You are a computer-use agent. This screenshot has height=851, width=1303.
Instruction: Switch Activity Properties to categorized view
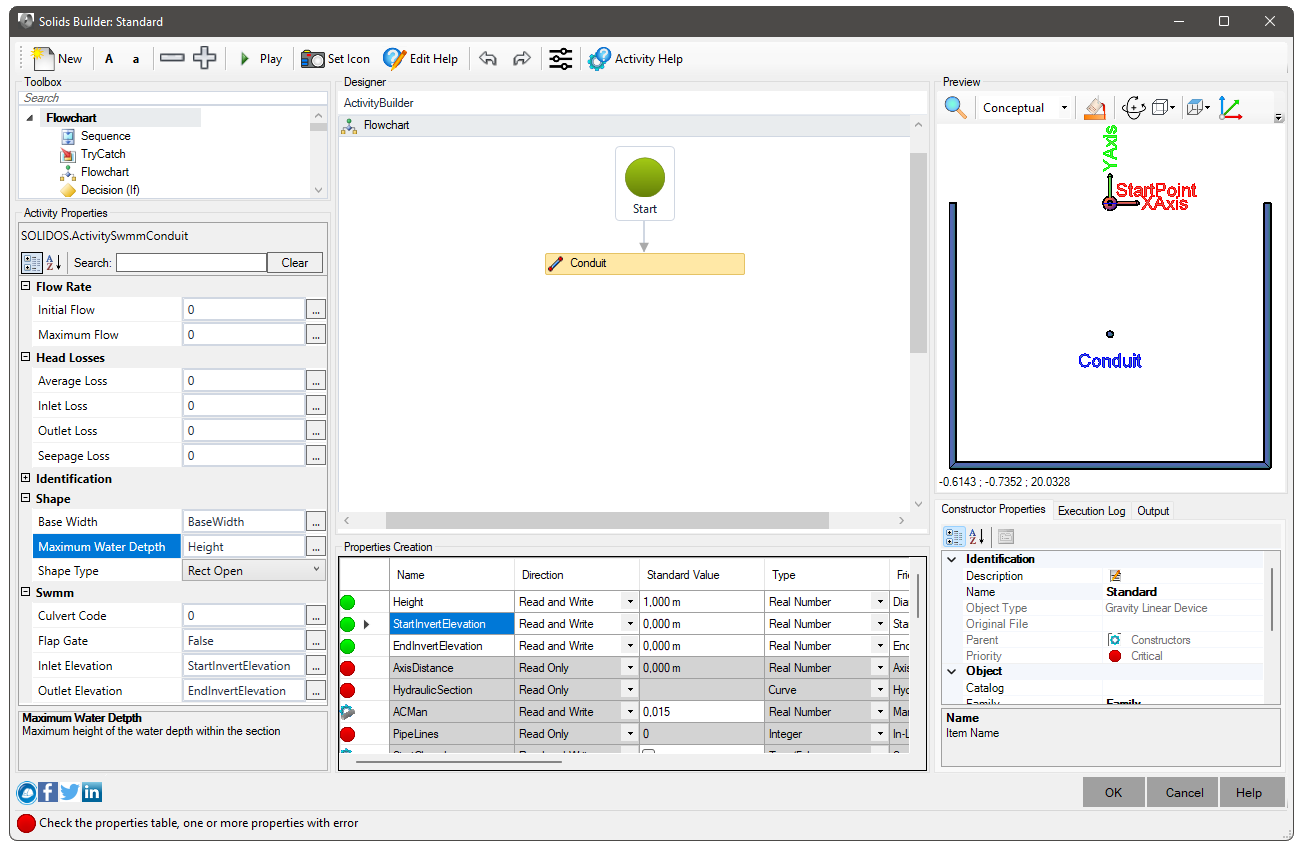(x=32, y=263)
